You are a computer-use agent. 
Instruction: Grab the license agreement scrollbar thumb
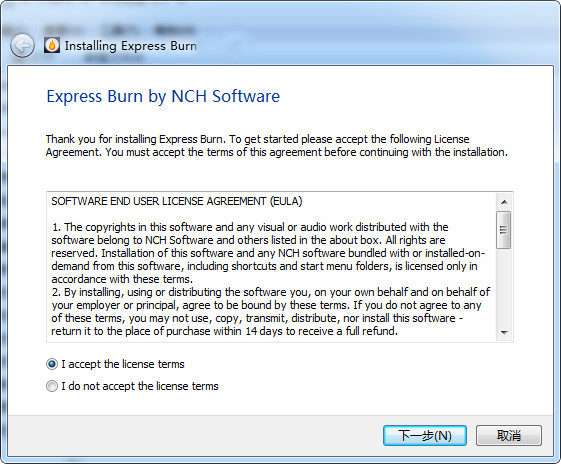click(x=504, y=230)
